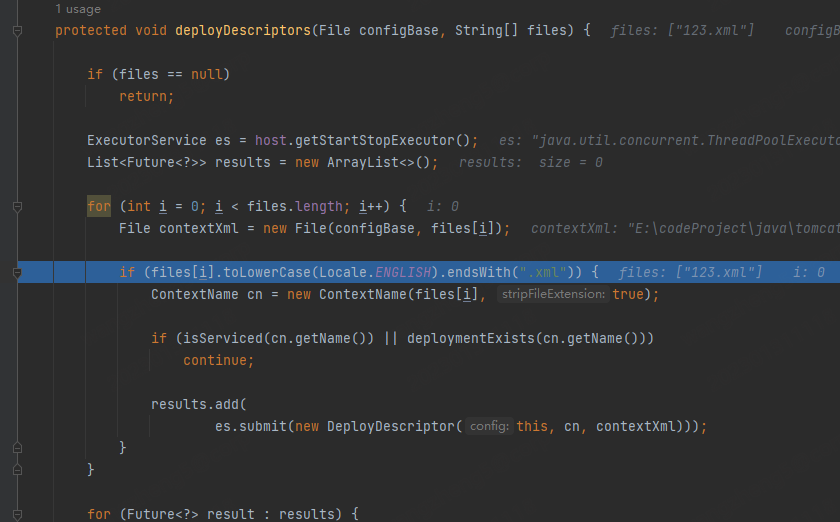Click the deployDescriptors method name

(x=243, y=31)
